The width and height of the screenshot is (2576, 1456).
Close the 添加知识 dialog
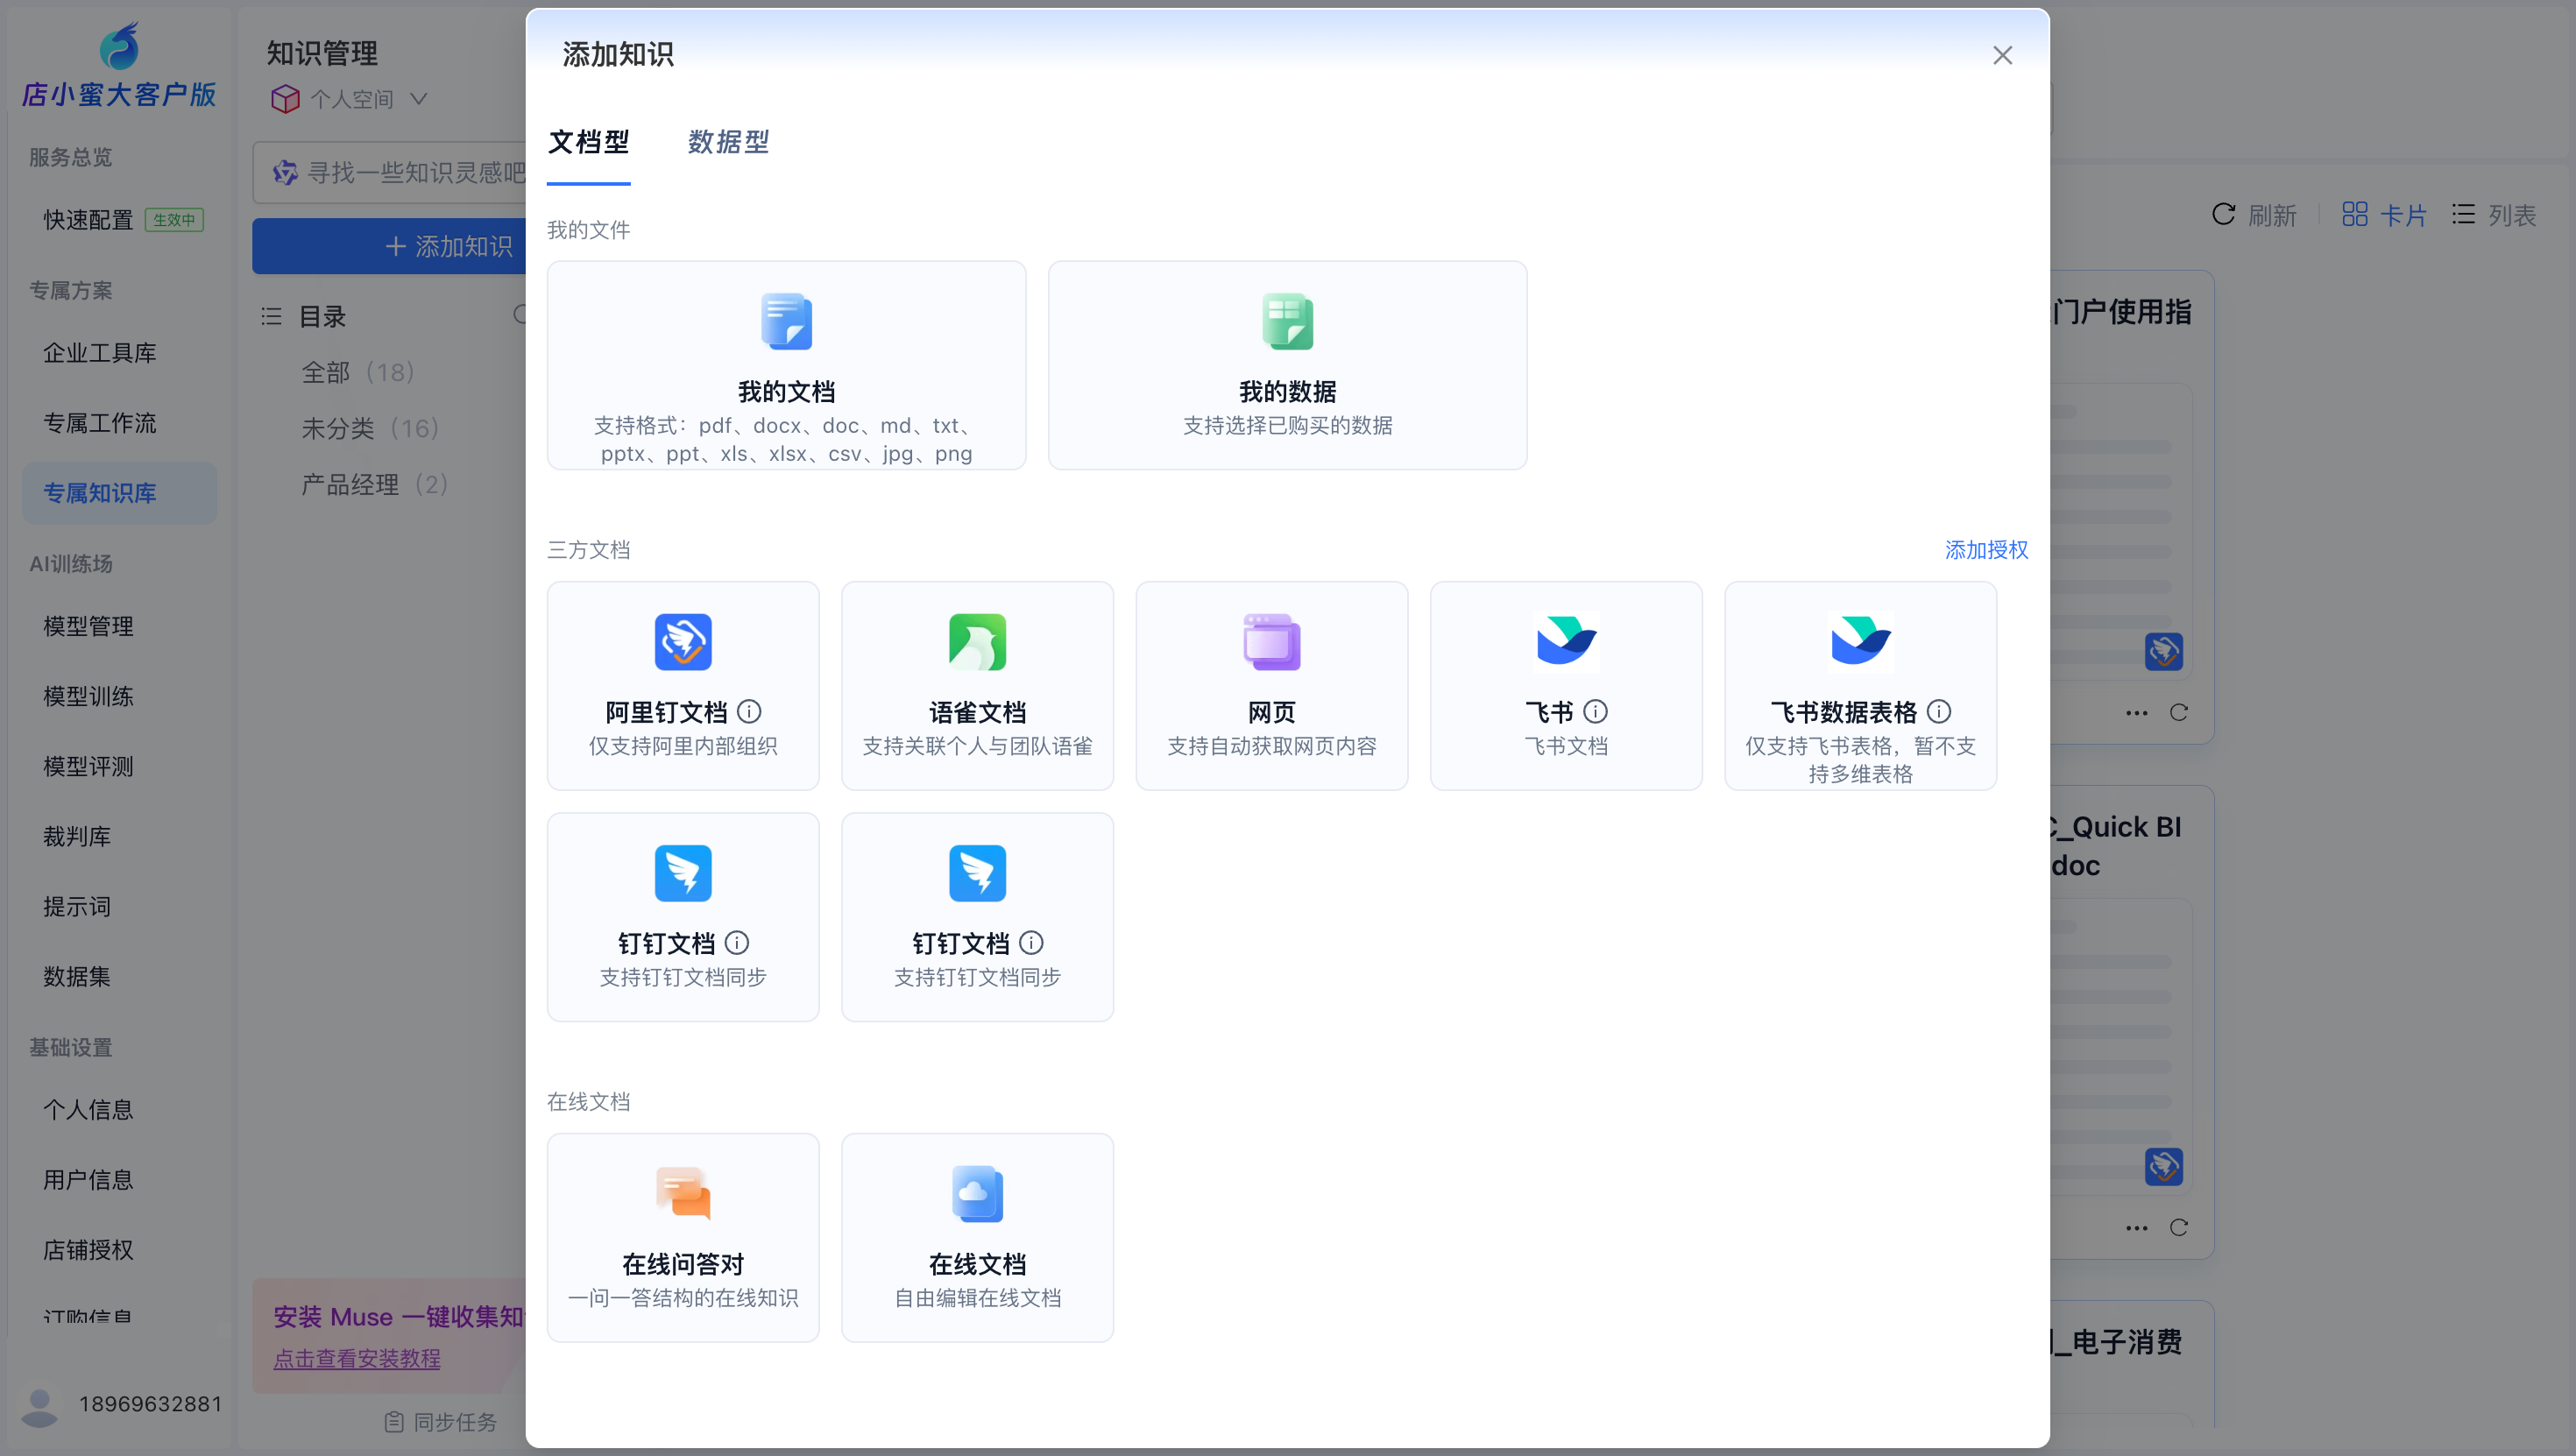click(x=2002, y=55)
